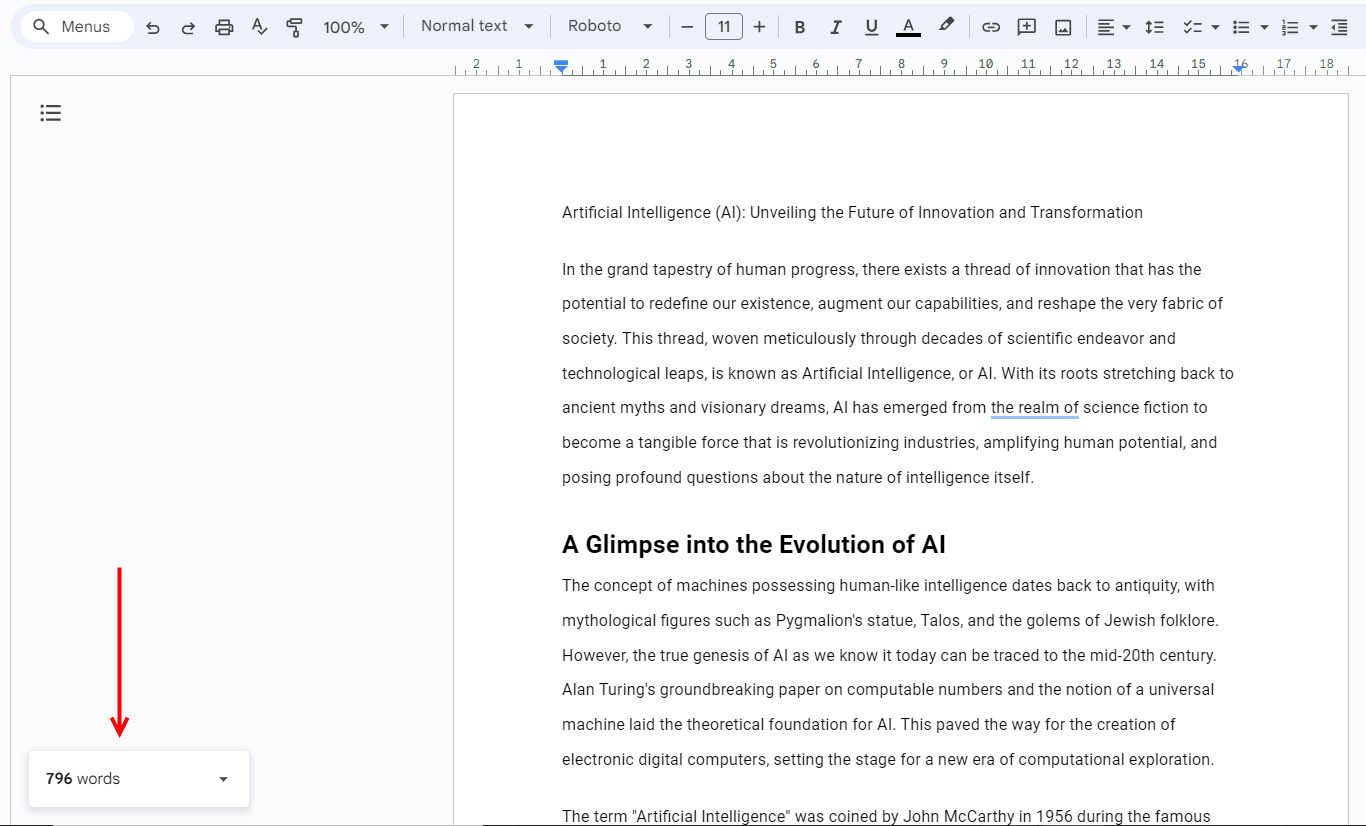Add a comment
1366x826 pixels.
1027,27
